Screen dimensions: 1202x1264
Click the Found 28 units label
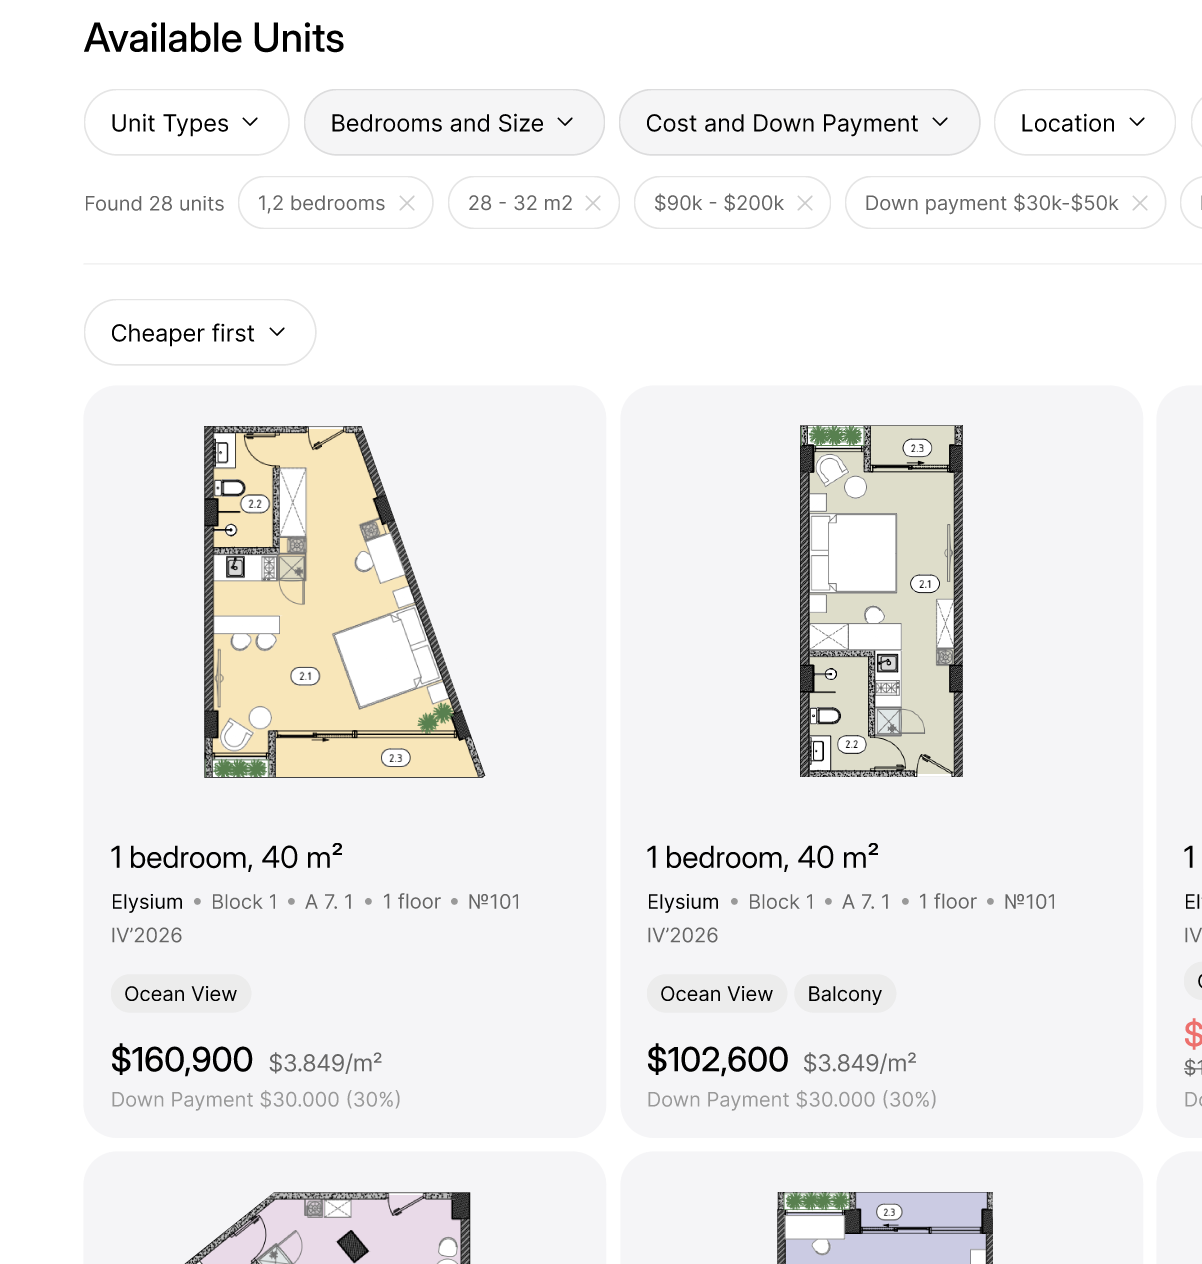click(154, 204)
